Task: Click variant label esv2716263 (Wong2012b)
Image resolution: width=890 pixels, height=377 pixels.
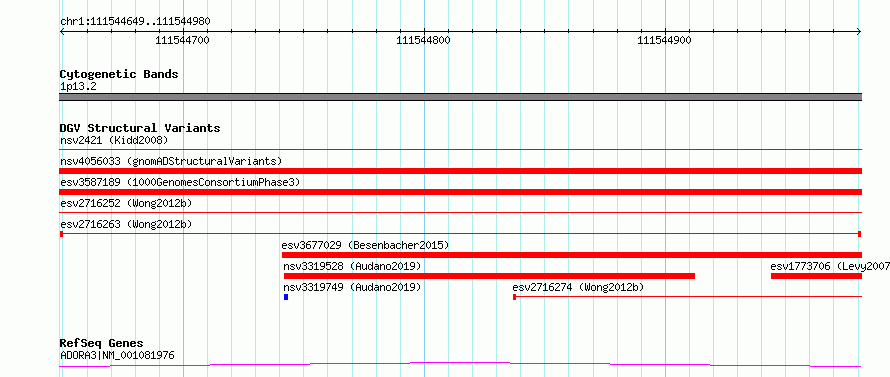Action: 126,224
